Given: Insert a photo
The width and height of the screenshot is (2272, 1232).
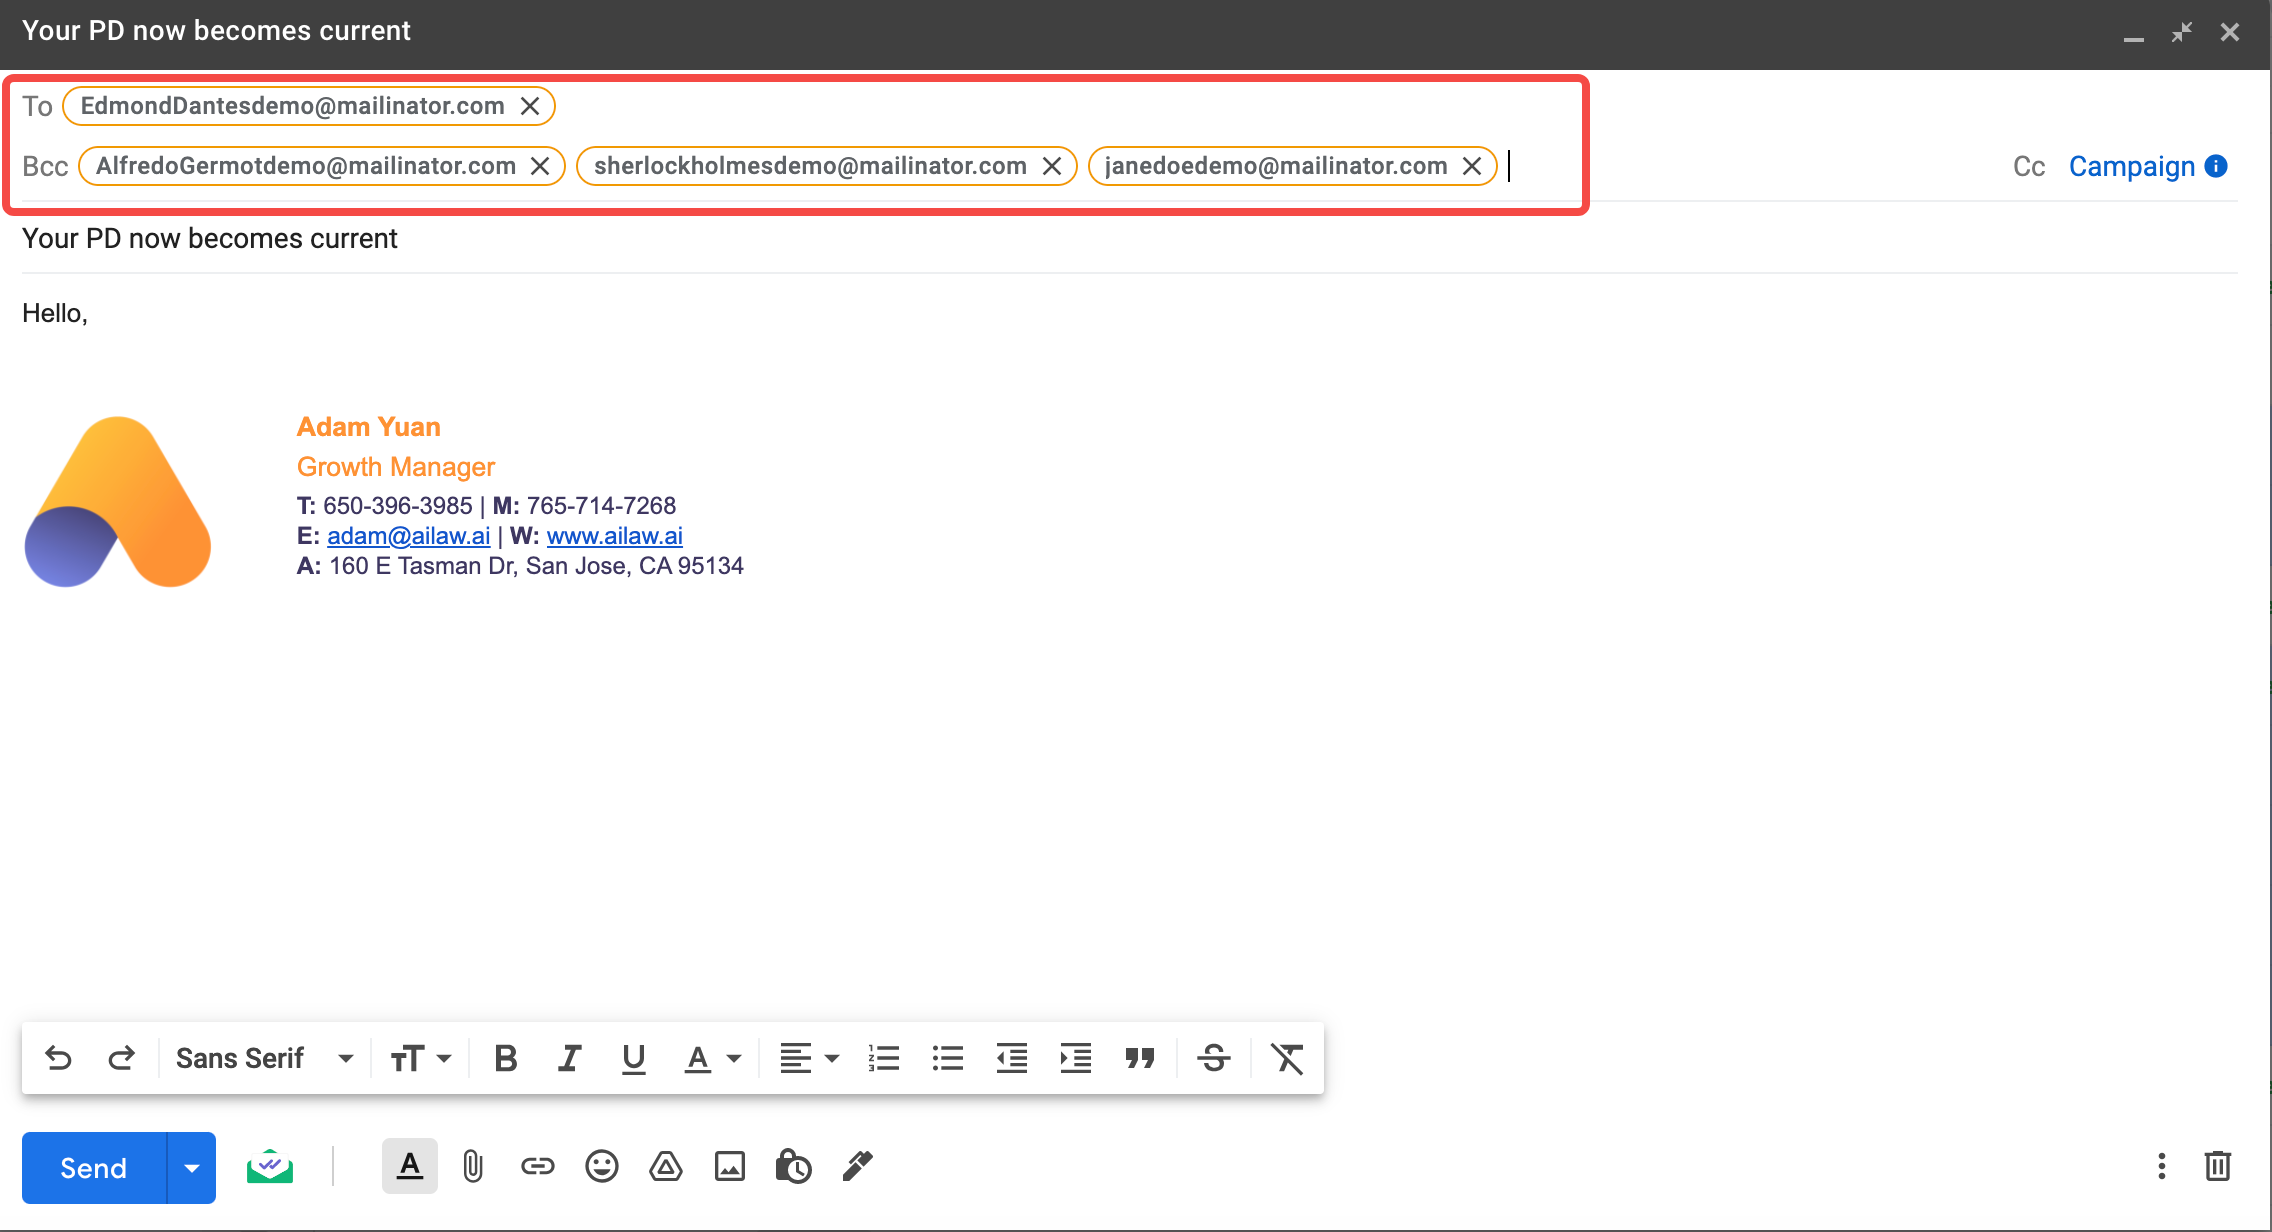Looking at the screenshot, I should pyautogui.click(x=729, y=1166).
